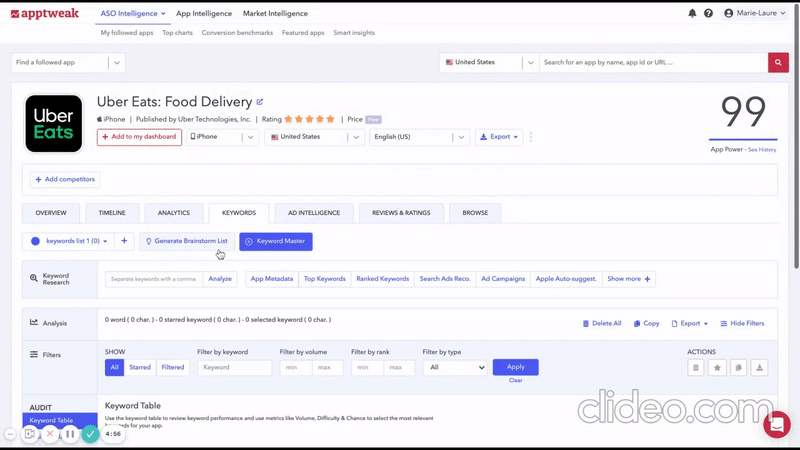This screenshot has width=800, height=450.
Task: Switch to the KEYWORDS tab
Action: [x=239, y=213]
